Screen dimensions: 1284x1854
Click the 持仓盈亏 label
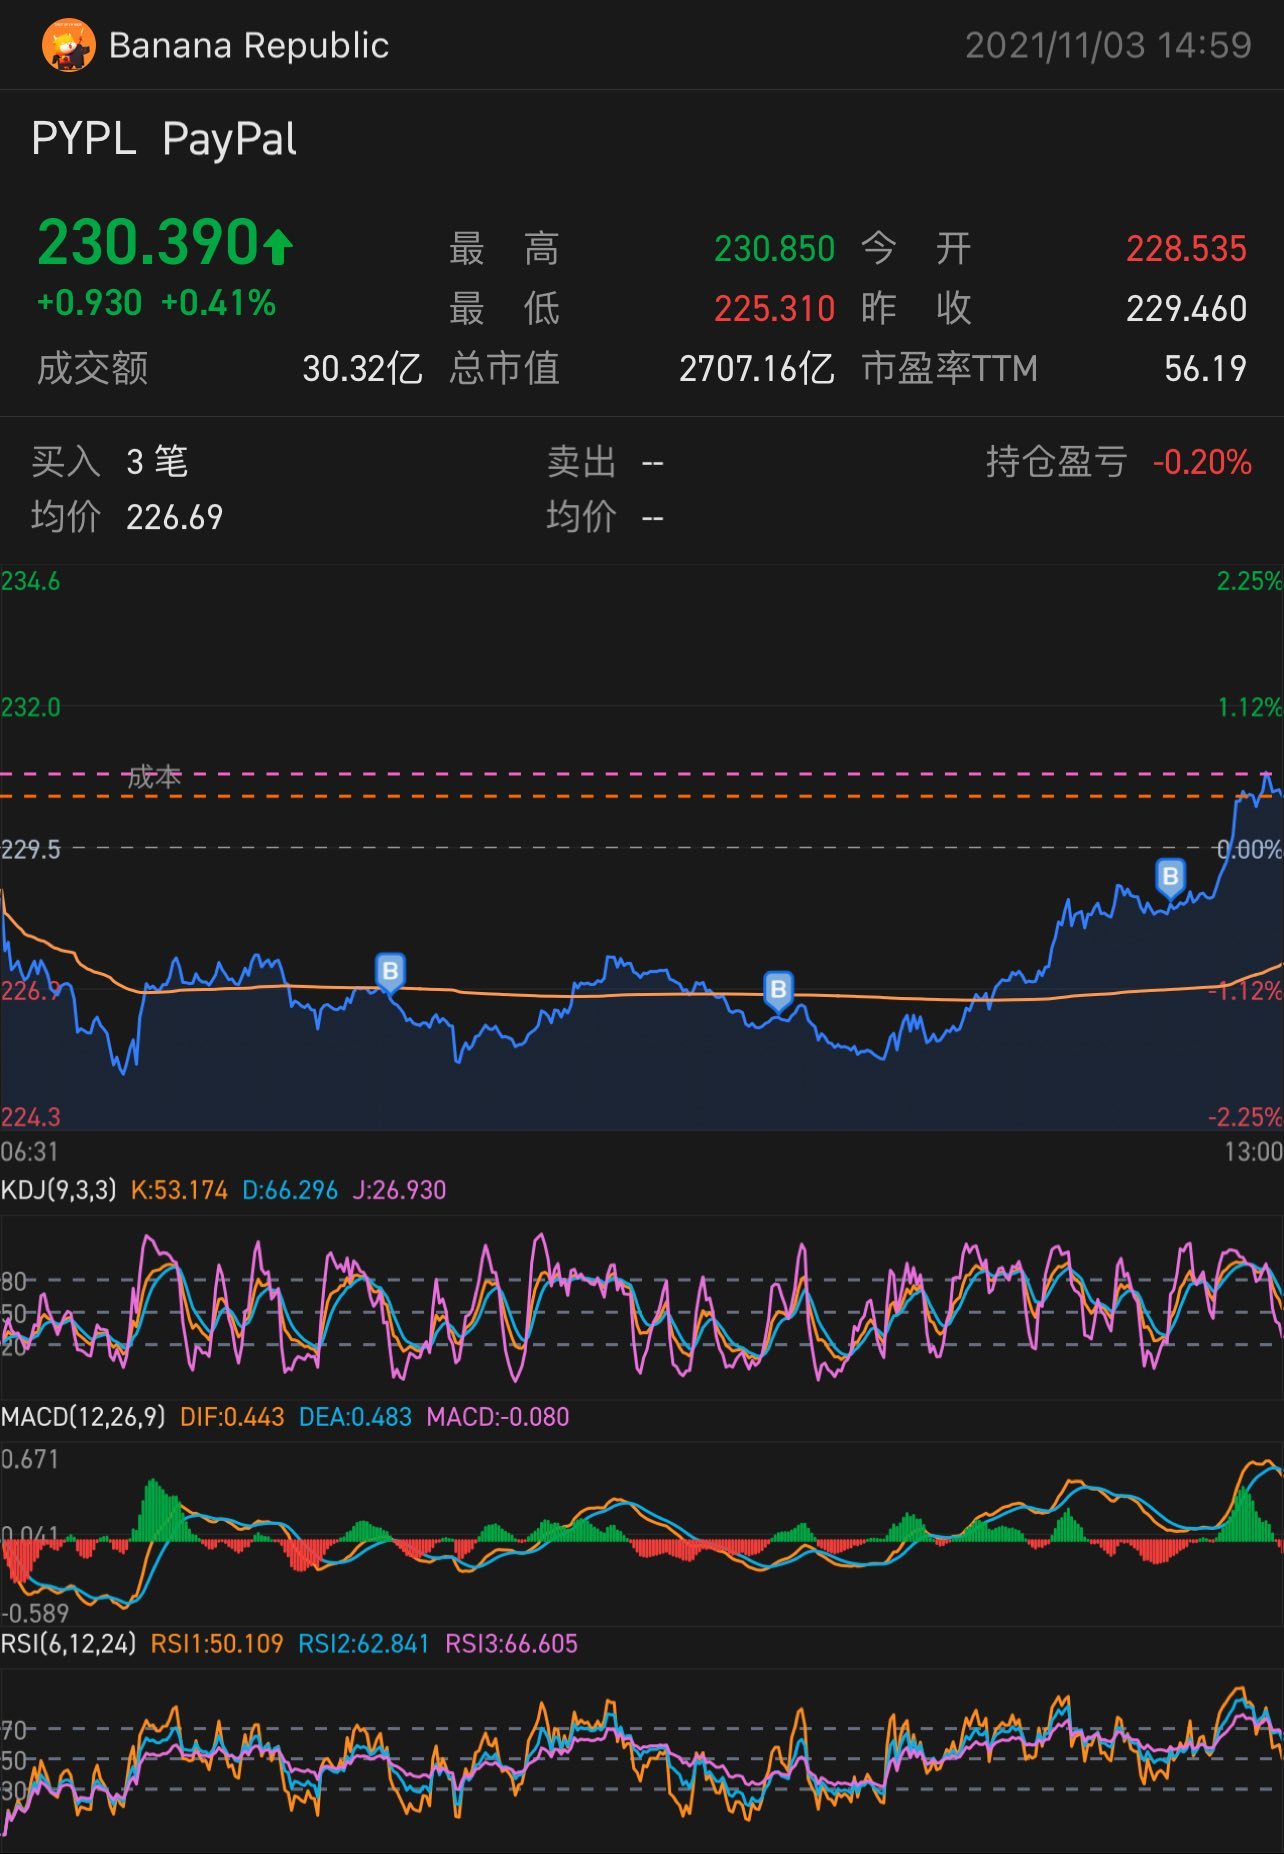click(1056, 462)
